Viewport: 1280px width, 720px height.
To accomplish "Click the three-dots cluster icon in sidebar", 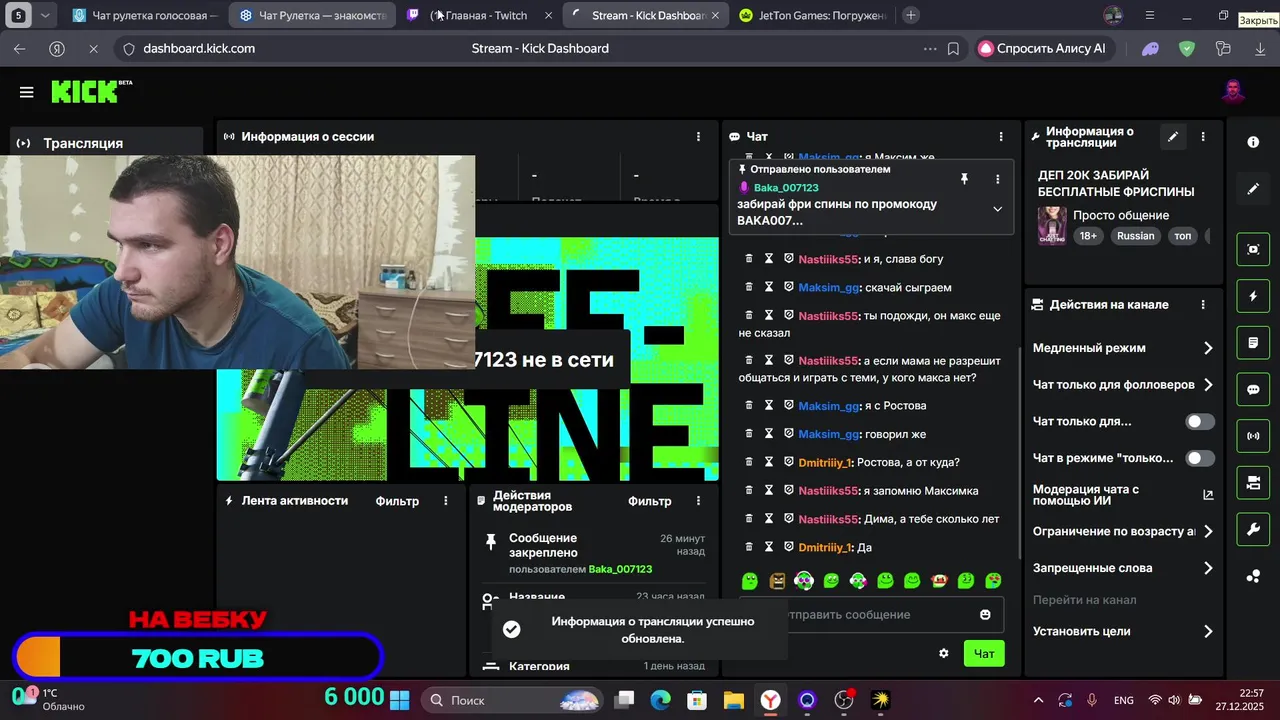I will click(x=1253, y=576).
